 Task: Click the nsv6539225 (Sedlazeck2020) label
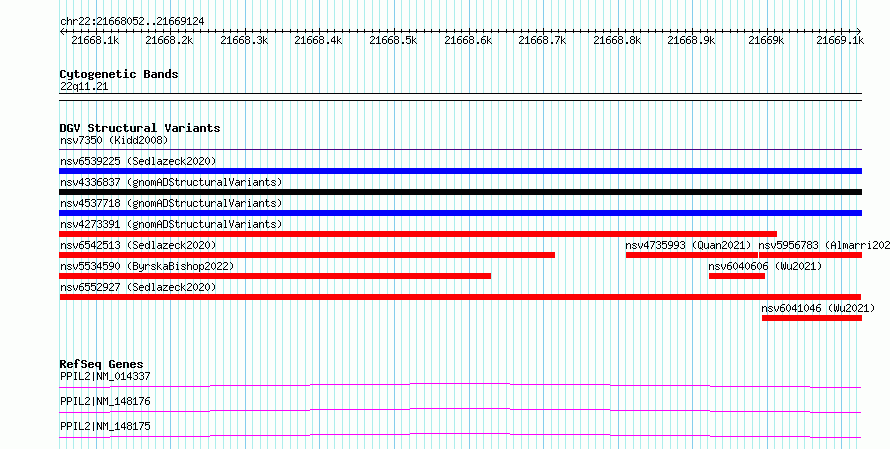138,161
